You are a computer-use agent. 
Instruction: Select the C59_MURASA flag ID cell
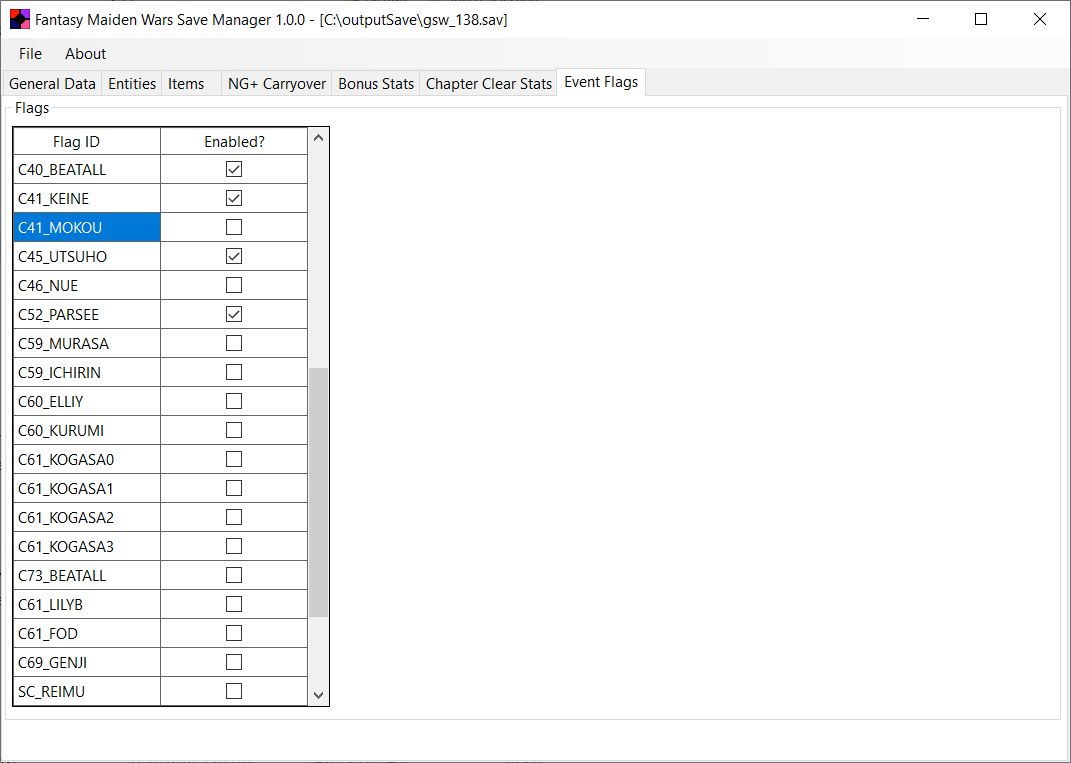(x=87, y=344)
